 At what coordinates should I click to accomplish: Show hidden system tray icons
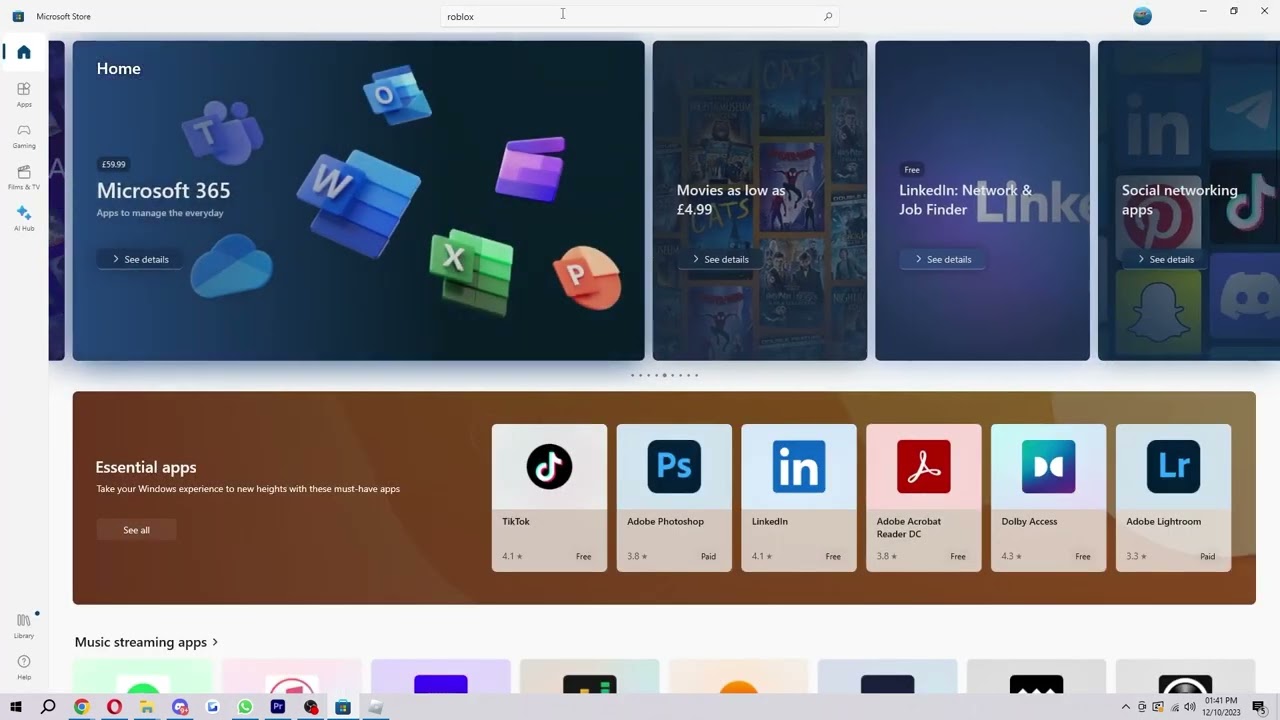click(1126, 707)
